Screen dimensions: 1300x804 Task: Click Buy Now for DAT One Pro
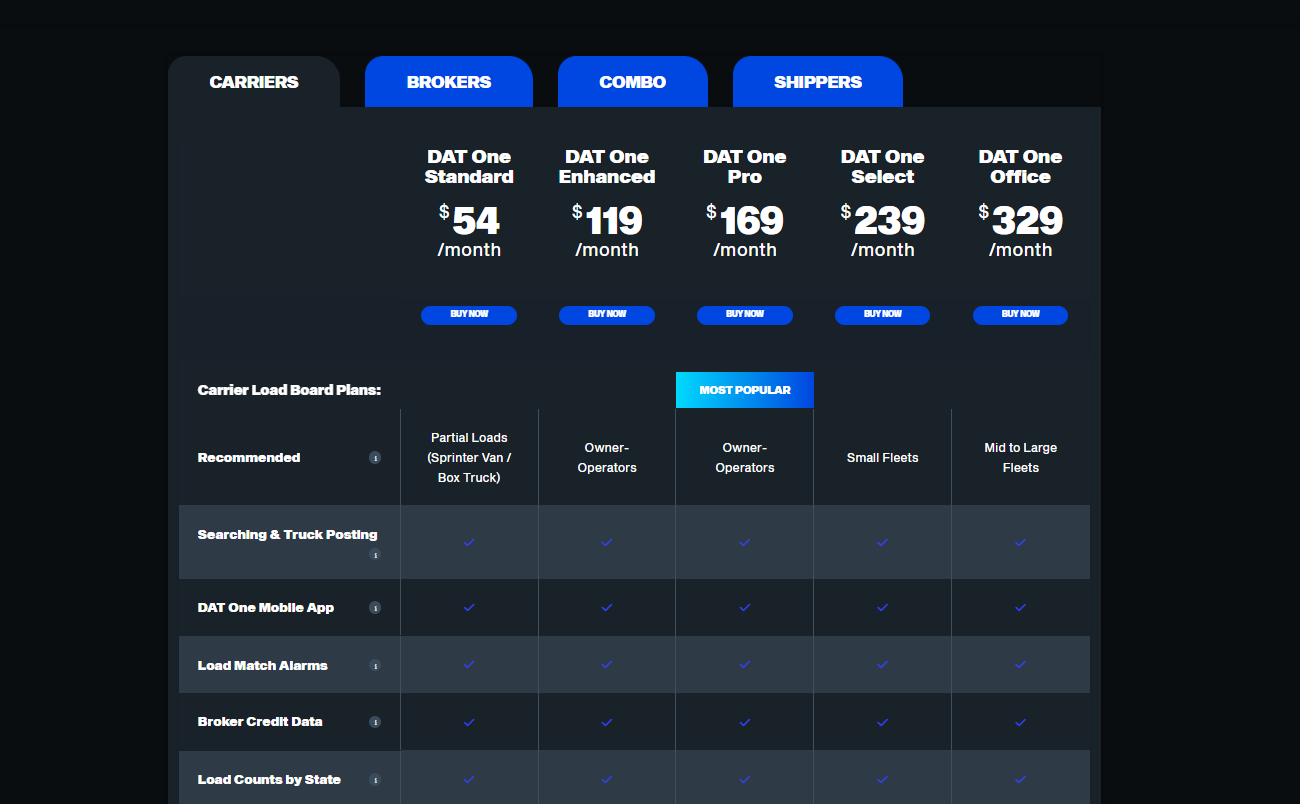[x=745, y=315]
